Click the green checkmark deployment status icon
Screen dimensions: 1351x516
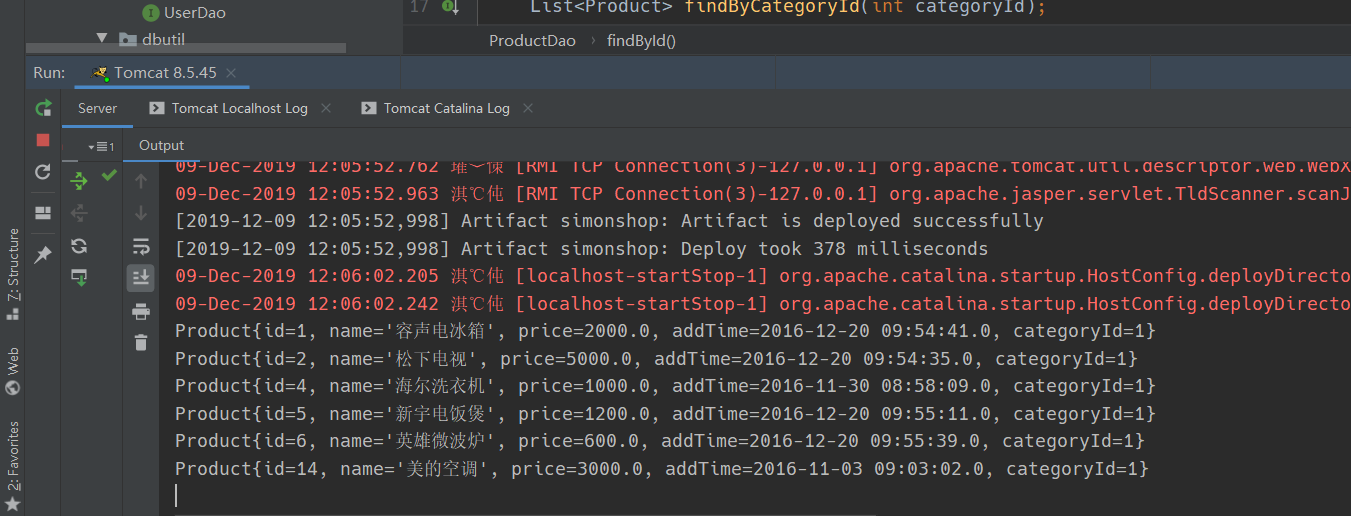(x=109, y=175)
